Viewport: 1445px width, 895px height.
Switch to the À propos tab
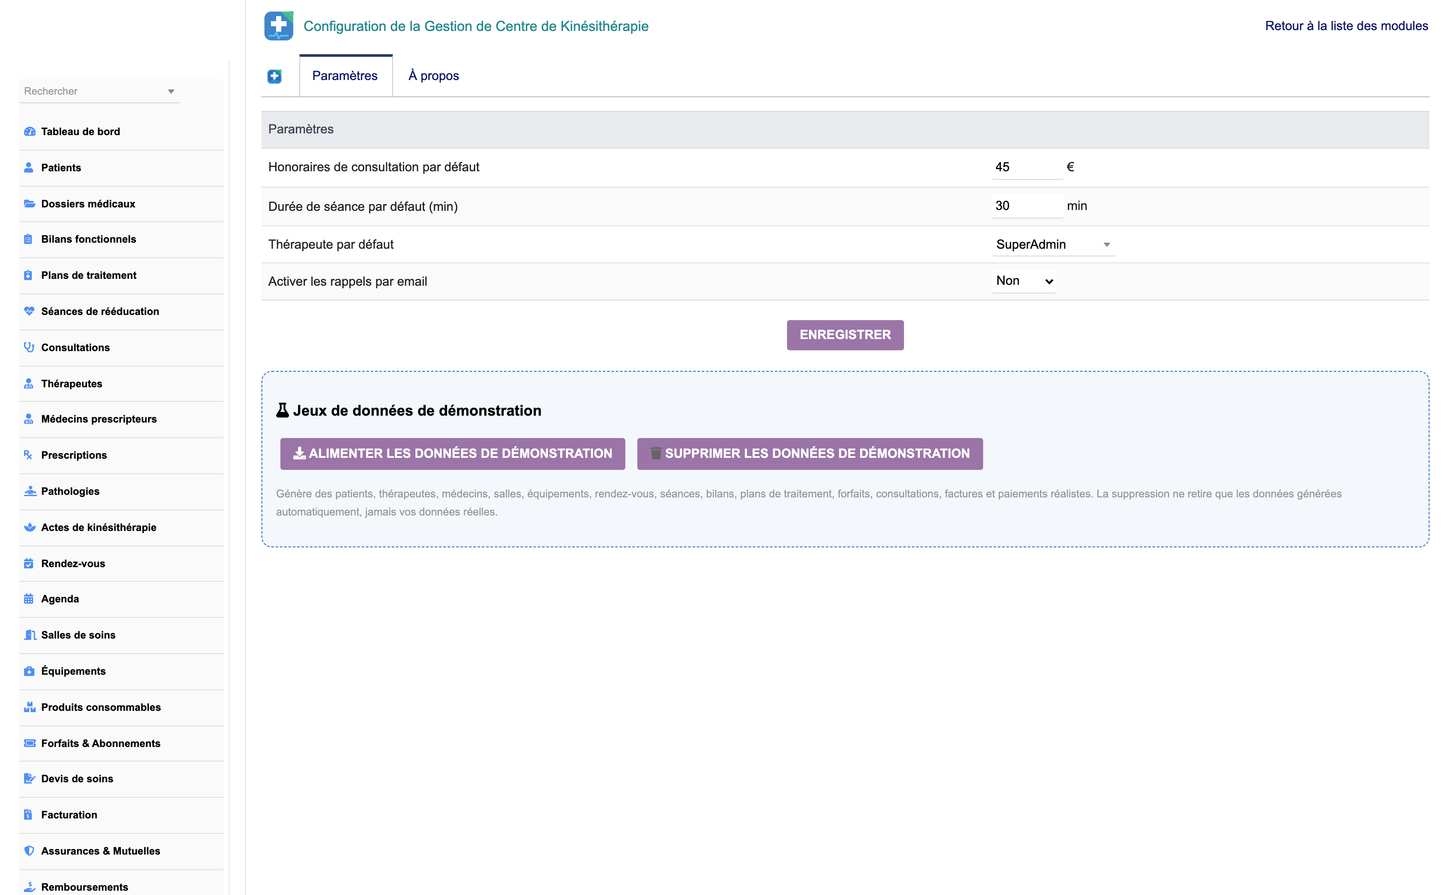click(434, 76)
